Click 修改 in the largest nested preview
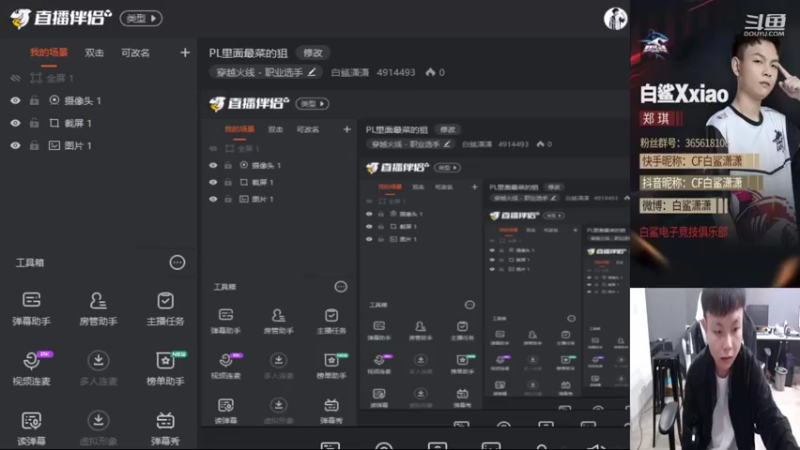800x450 pixels. pos(447,130)
